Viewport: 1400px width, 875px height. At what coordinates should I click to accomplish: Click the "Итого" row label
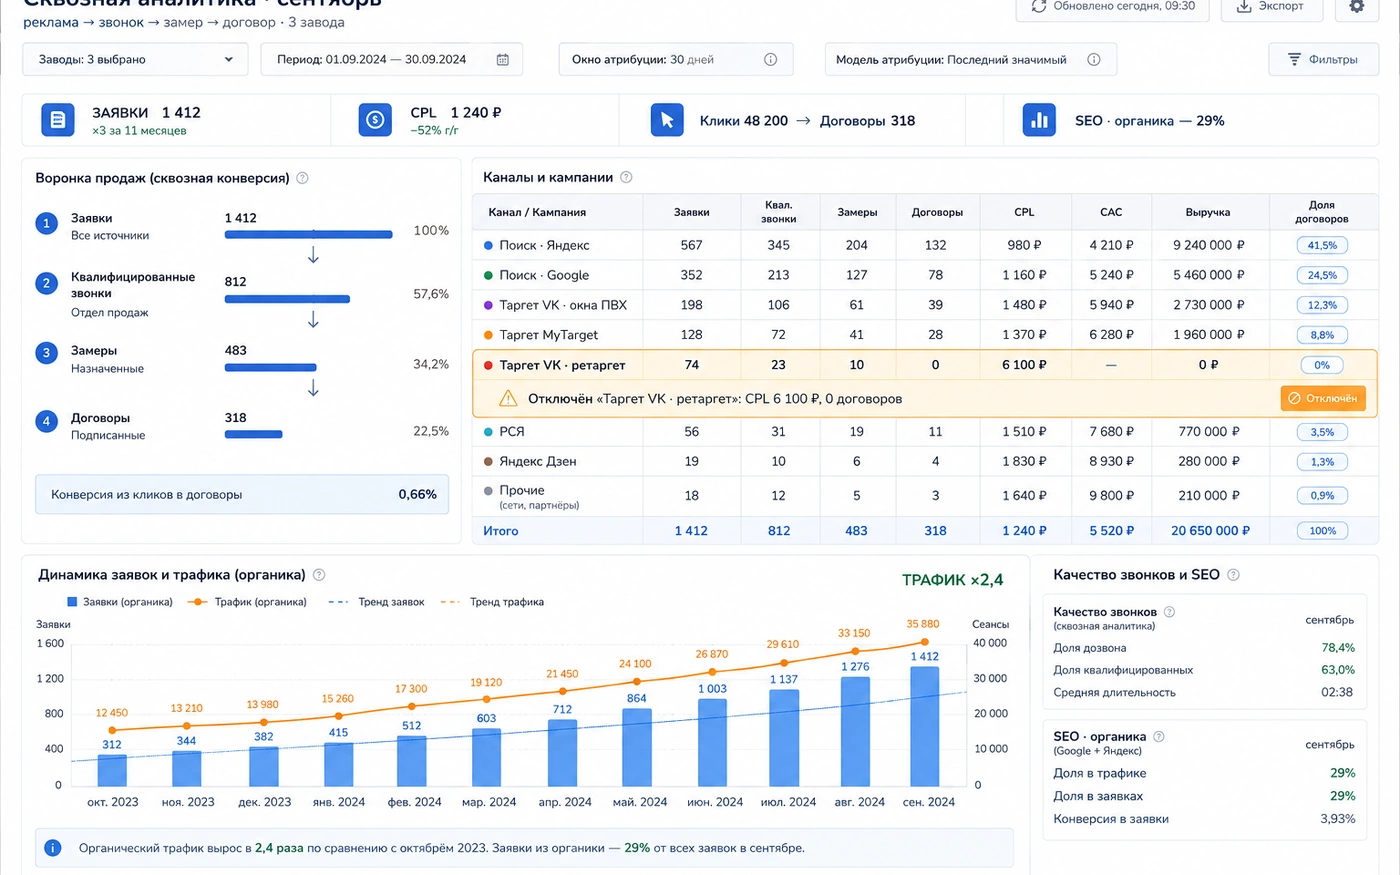(501, 531)
